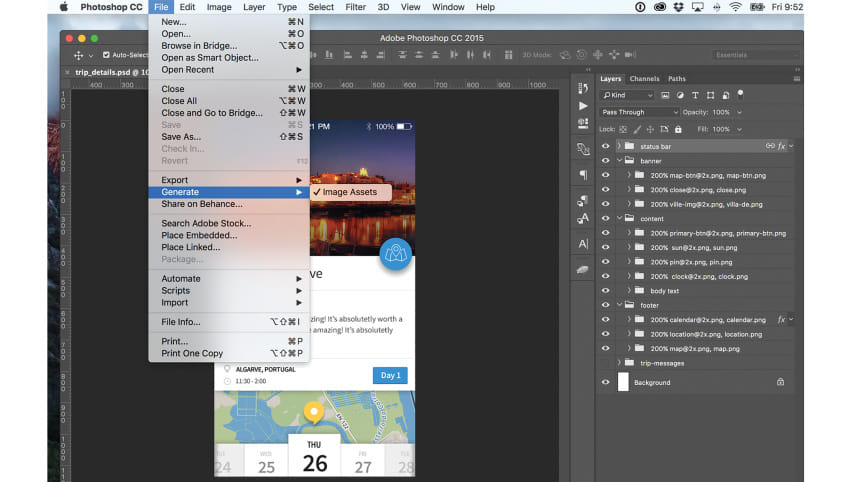The width and height of the screenshot is (857, 482).
Task: Hide the Background layer
Action: click(605, 382)
